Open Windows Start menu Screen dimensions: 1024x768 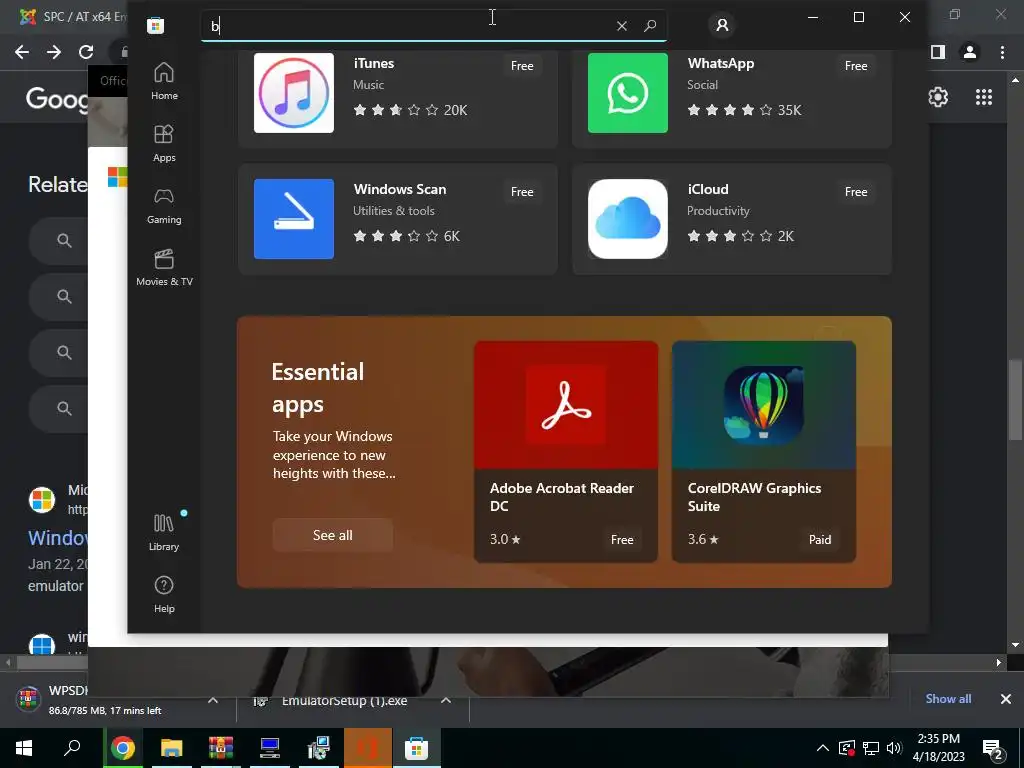[x=24, y=748]
